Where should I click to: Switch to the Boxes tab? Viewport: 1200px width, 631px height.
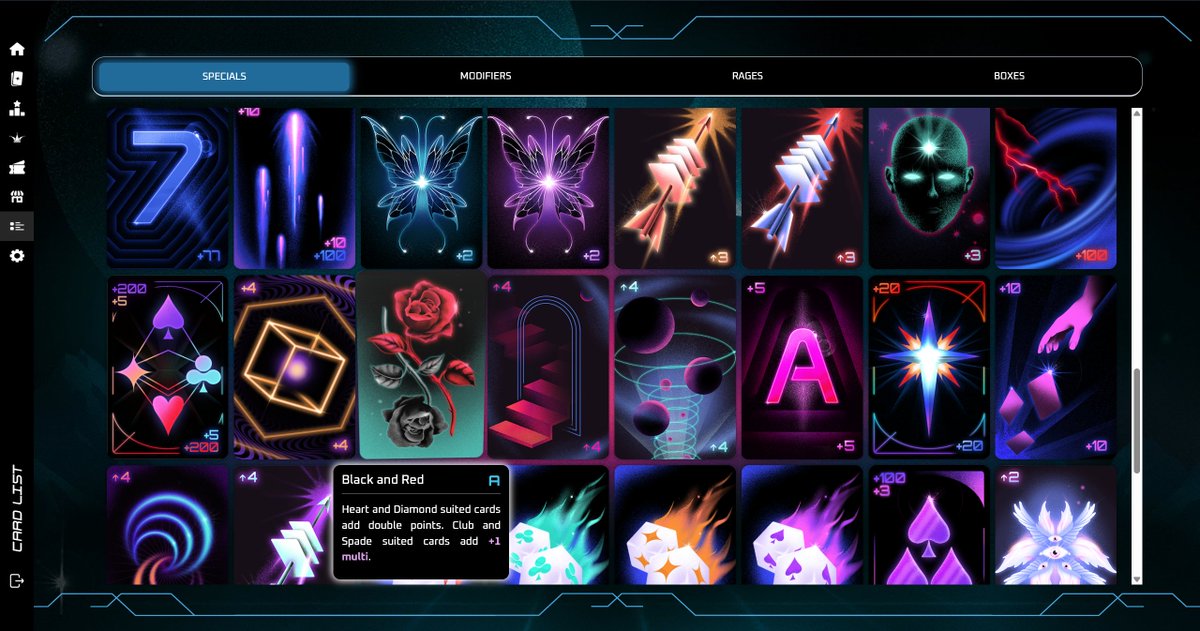(1009, 76)
